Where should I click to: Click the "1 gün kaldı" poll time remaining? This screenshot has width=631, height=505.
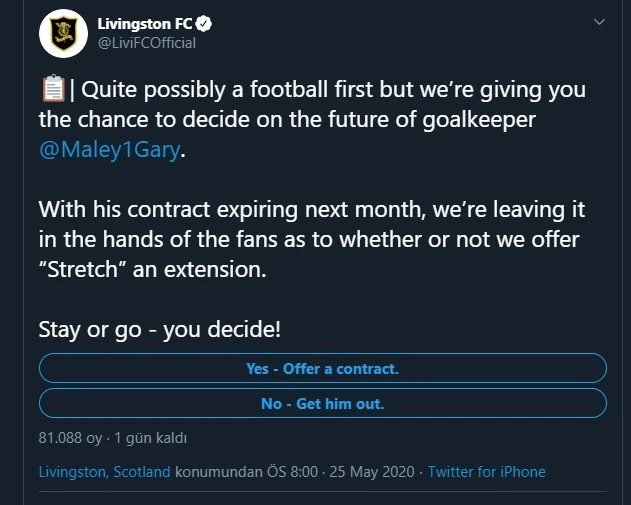click(x=151, y=438)
